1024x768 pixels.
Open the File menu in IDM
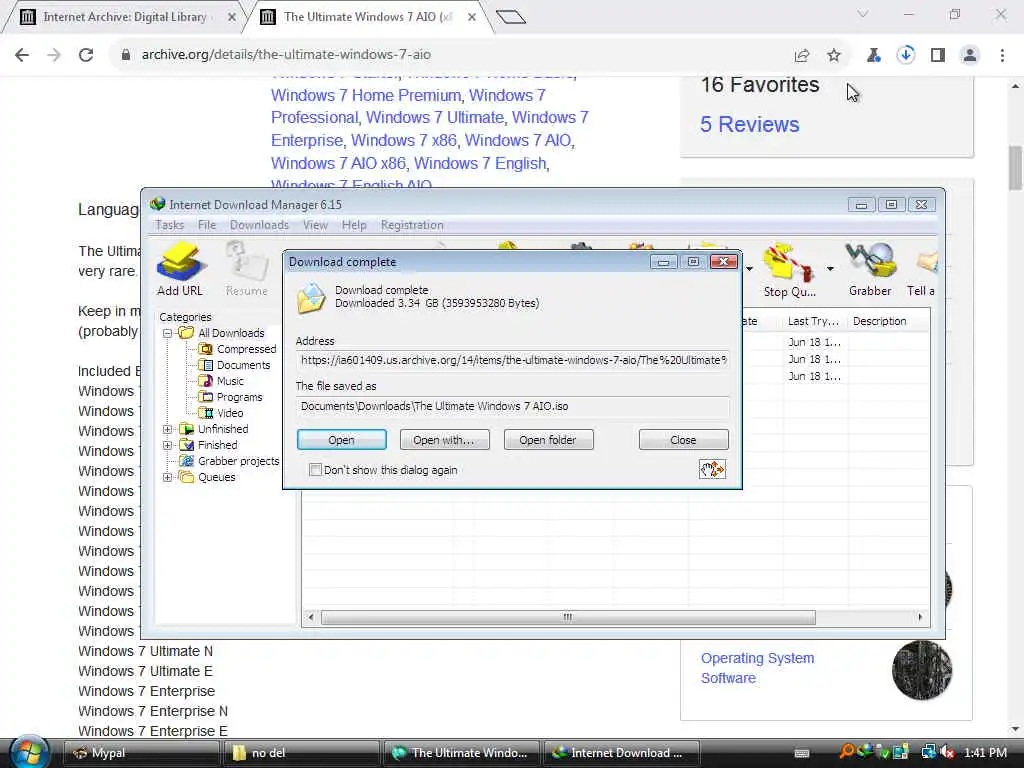(207, 225)
